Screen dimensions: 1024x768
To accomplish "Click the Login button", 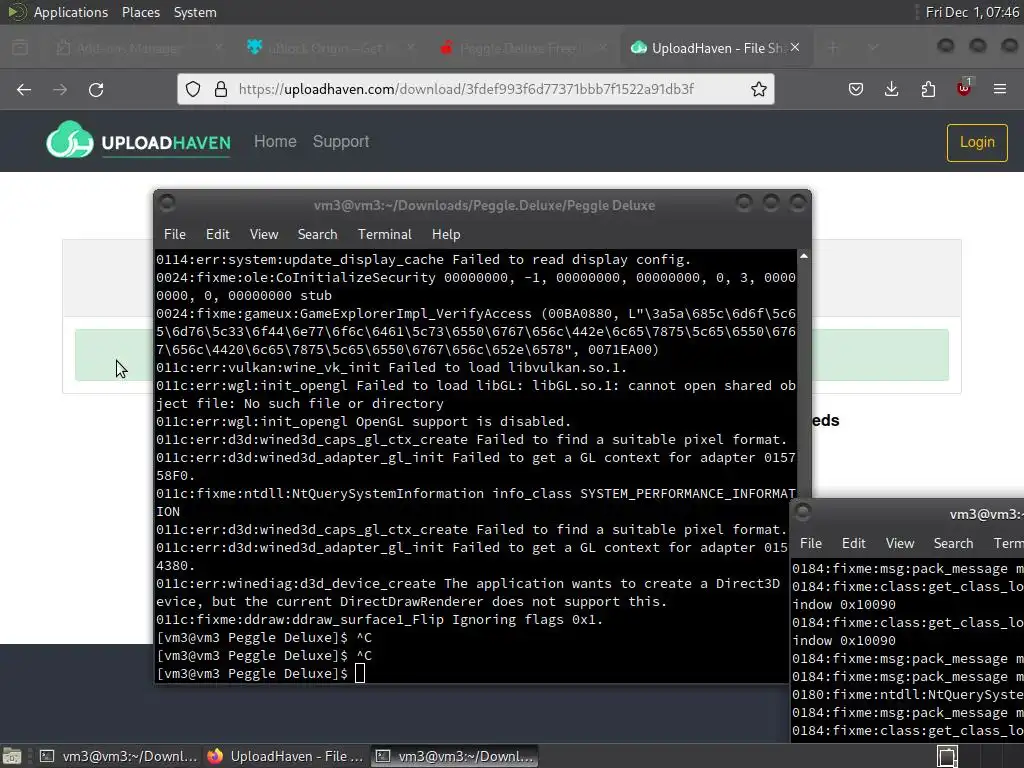I will click(x=977, y=142).
